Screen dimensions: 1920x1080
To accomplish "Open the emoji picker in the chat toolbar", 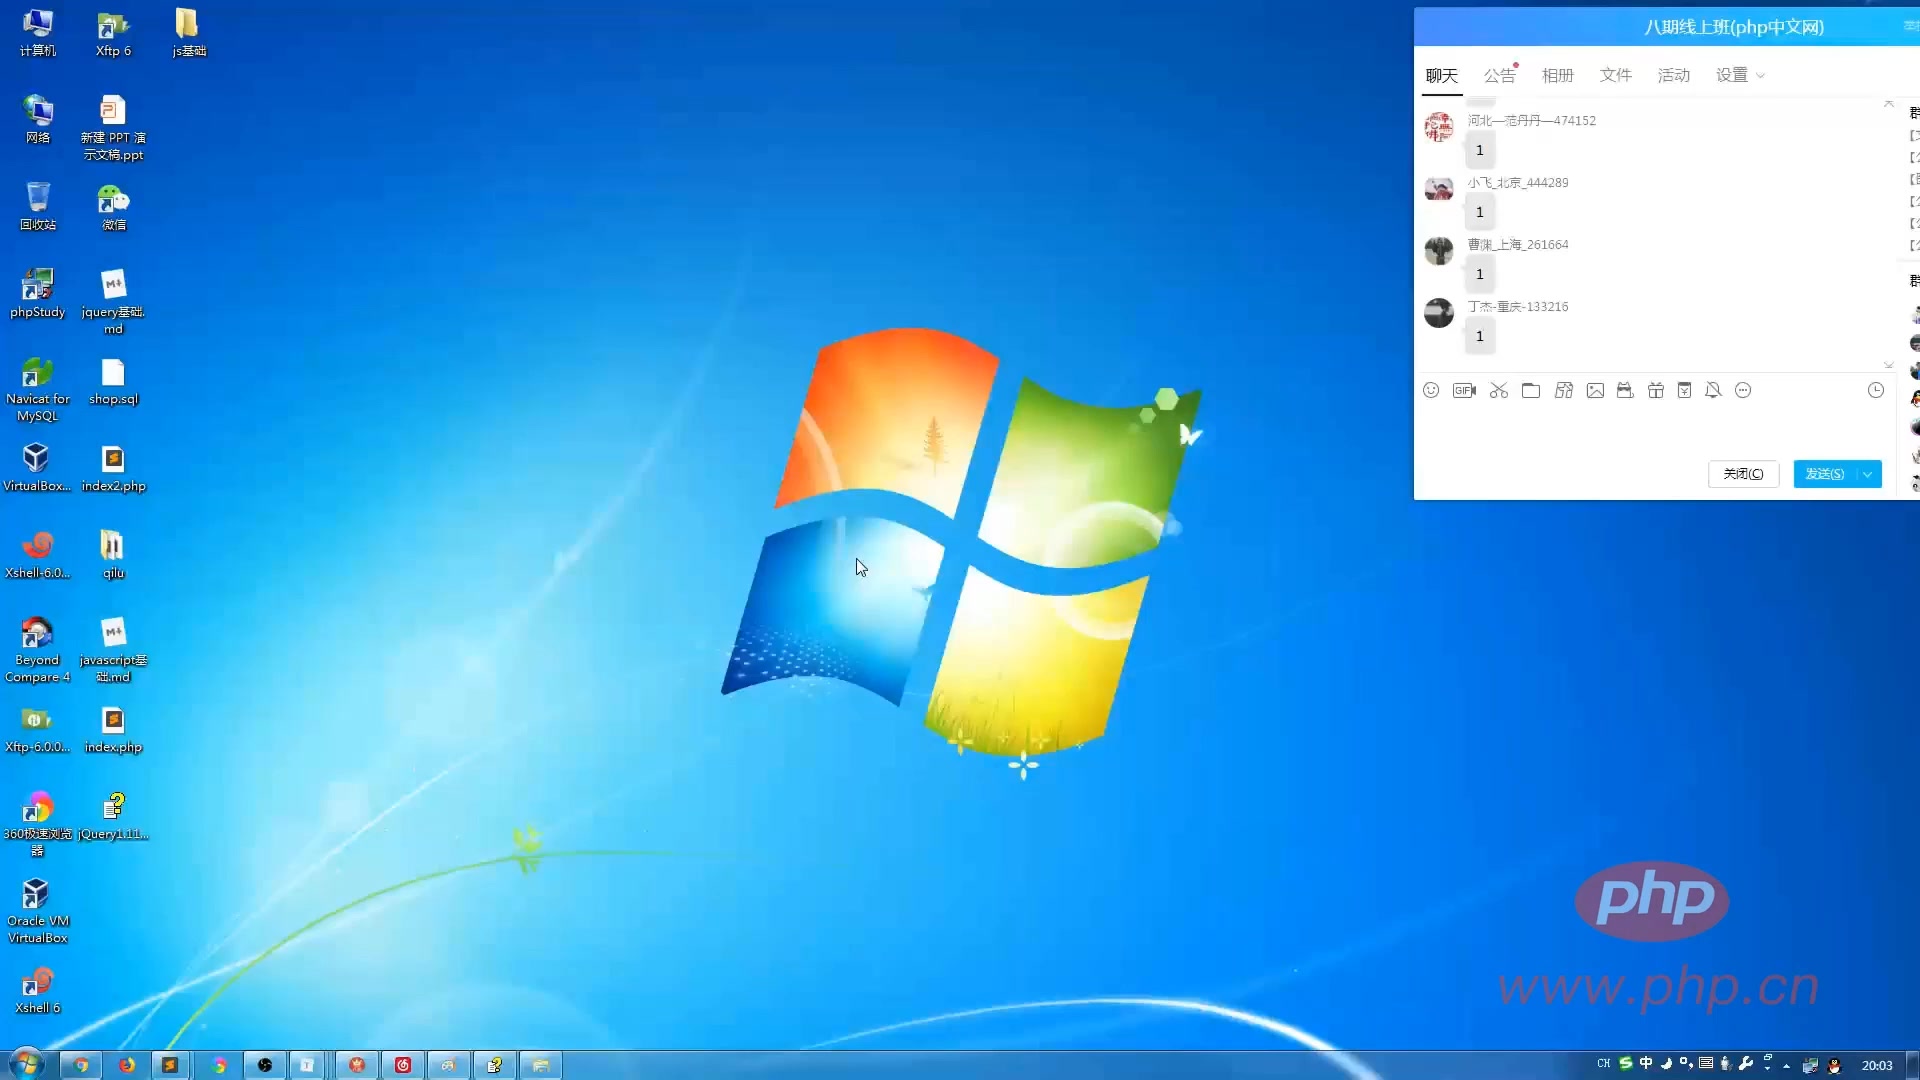I will [1431, 390].
